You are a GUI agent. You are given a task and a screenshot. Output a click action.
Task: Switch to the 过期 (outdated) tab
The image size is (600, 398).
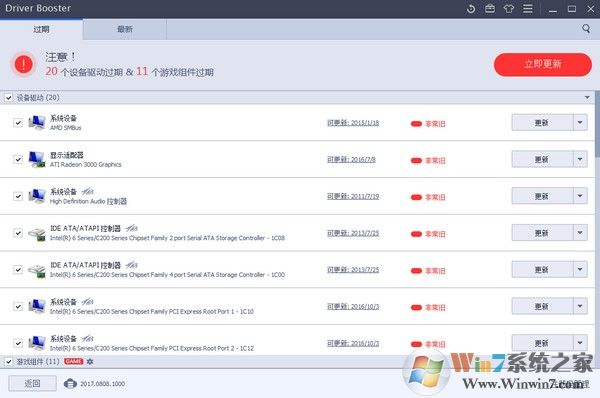pyautogui.click(x=41, y=29)
